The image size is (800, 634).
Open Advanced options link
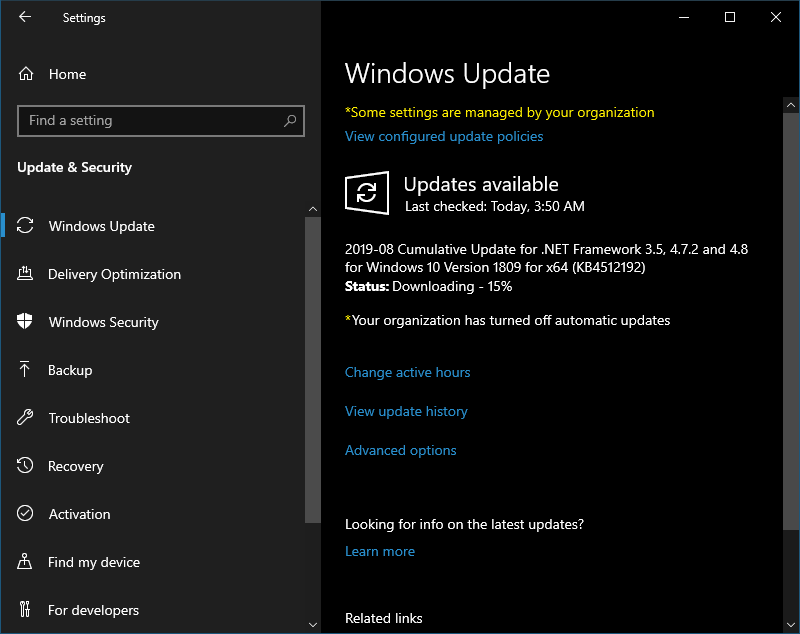click(401, 450)
